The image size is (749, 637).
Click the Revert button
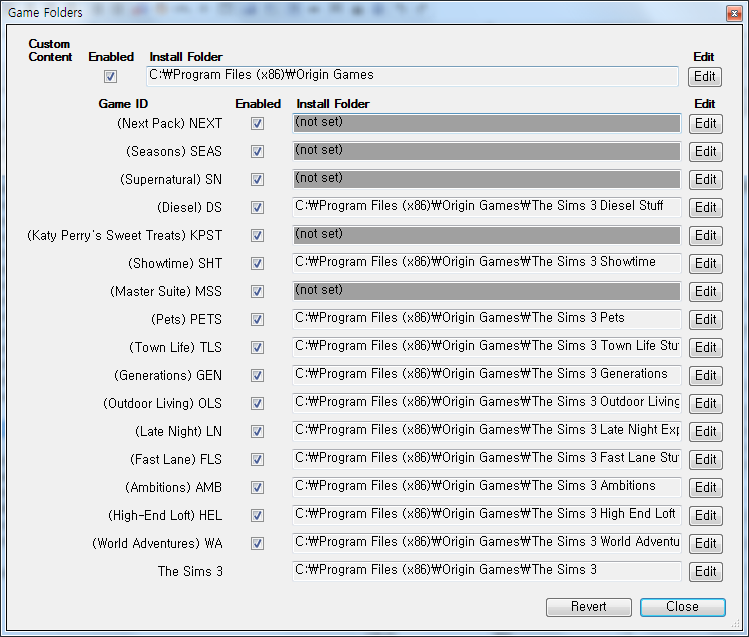tap(589, 607)
